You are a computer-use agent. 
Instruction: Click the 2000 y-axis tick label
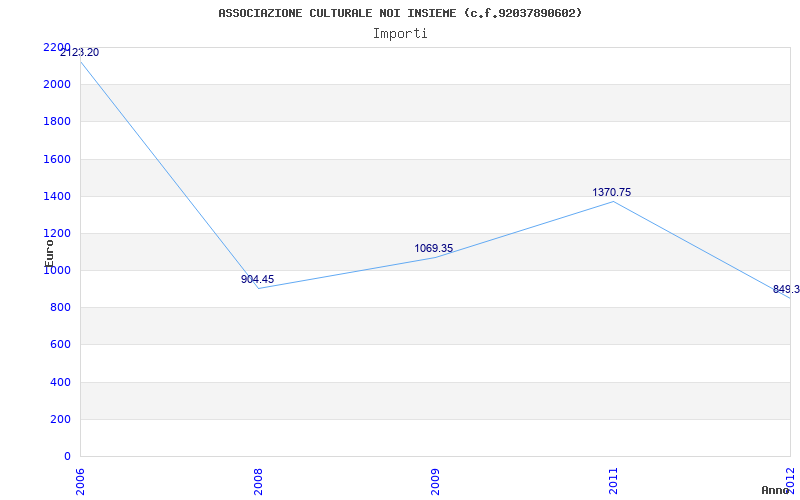tap(57, 85)
